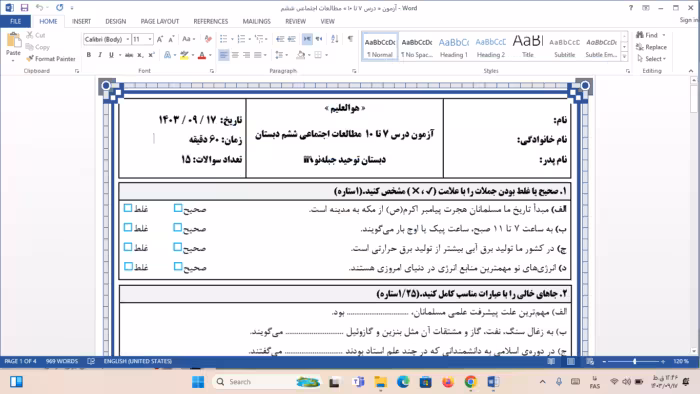Check صحیح box for statement ج
The width and height of the screenshot is (700, 394).
pyautogui.click(x=178, y=247)
